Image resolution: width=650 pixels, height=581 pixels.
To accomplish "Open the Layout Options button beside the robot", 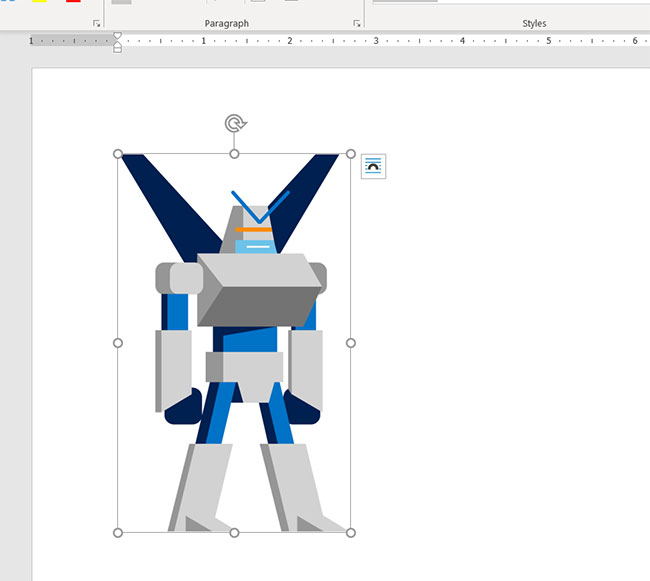I will [x=374, y=166].
